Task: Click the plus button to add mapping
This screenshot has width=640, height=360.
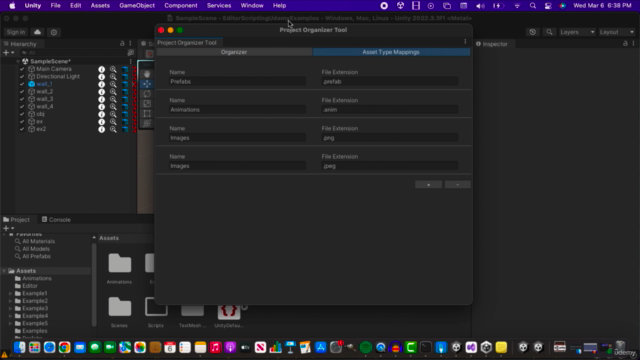Action: [x=429, y=185]
